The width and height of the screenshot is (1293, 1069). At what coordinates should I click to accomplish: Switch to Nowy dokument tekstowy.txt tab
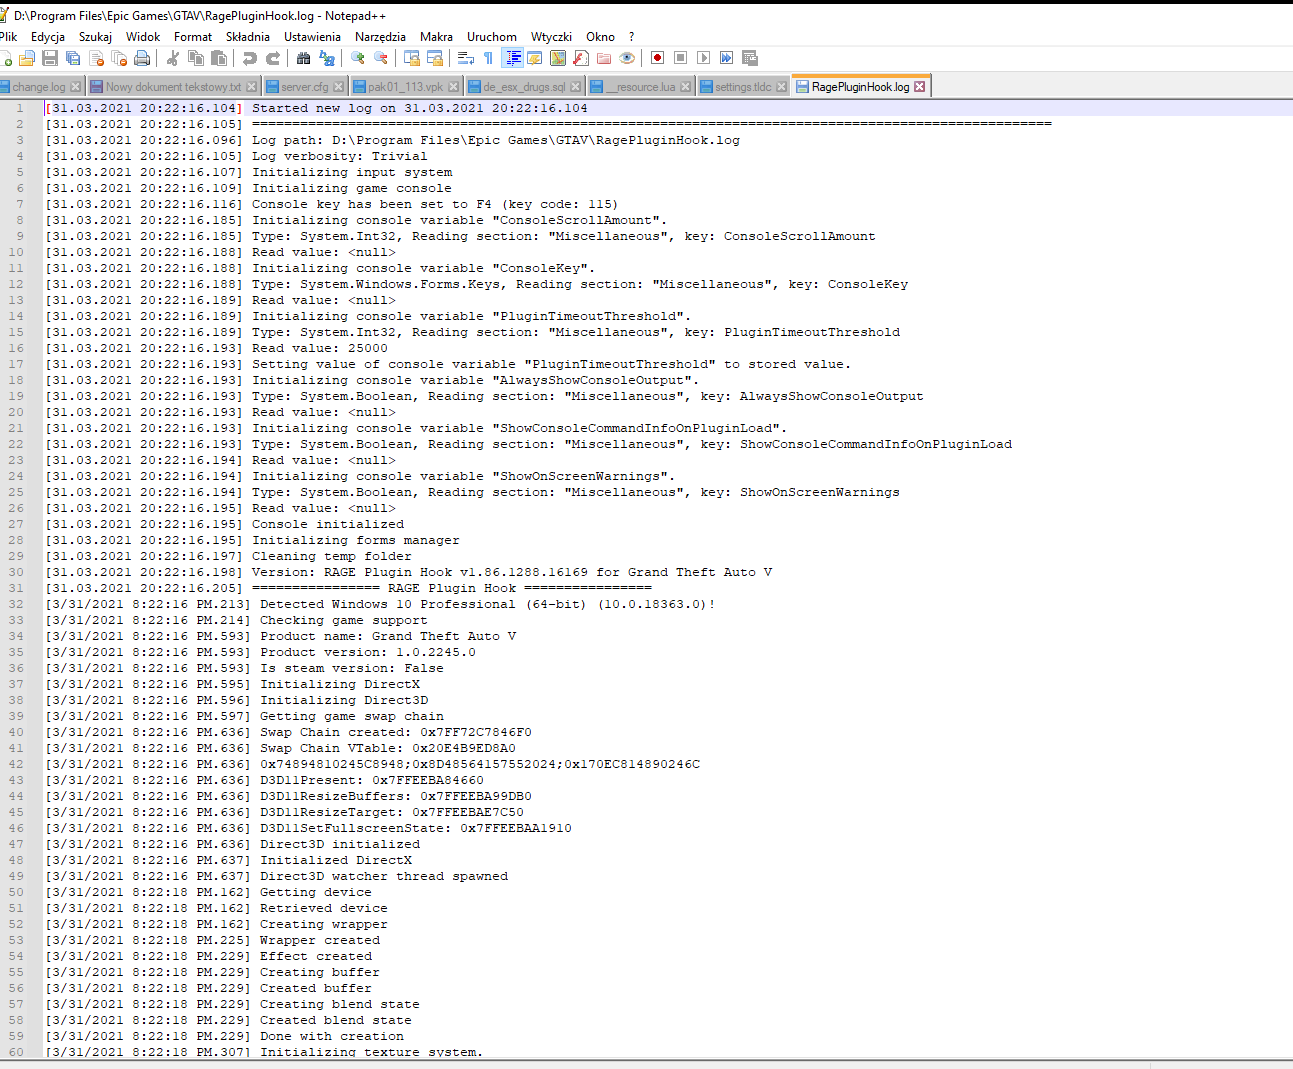pos(173,87)
